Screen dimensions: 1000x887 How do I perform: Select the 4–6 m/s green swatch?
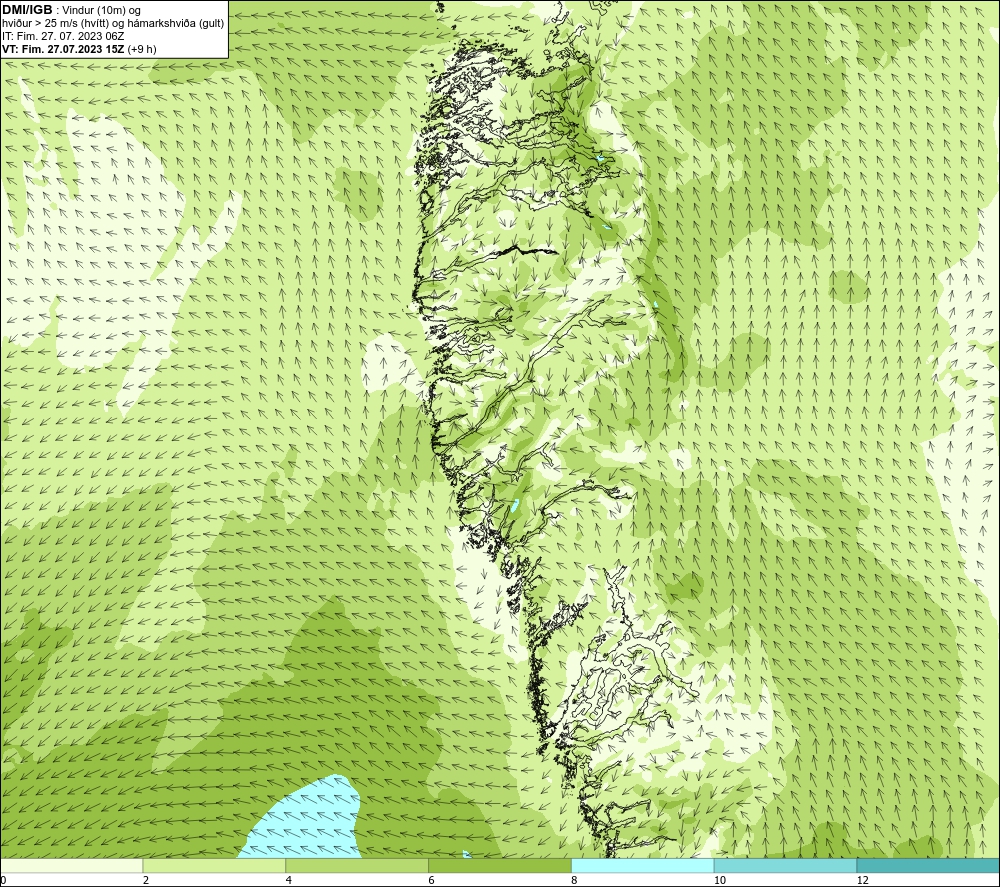(357, 865)
